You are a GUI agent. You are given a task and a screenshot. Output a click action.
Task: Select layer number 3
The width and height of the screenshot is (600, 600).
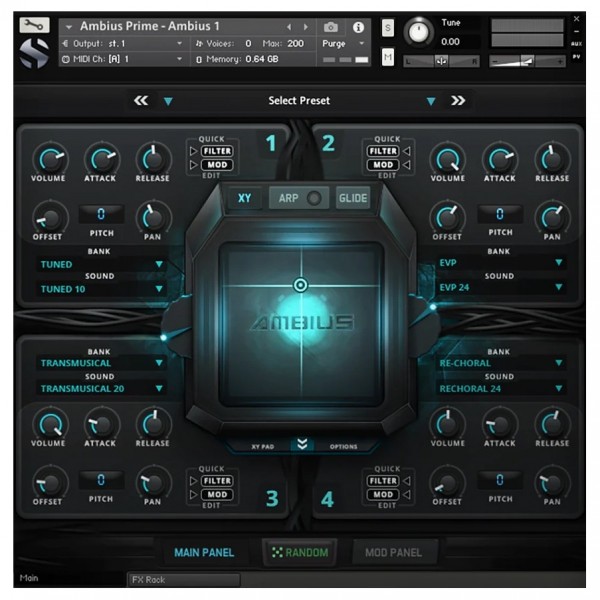click(272, 499)
